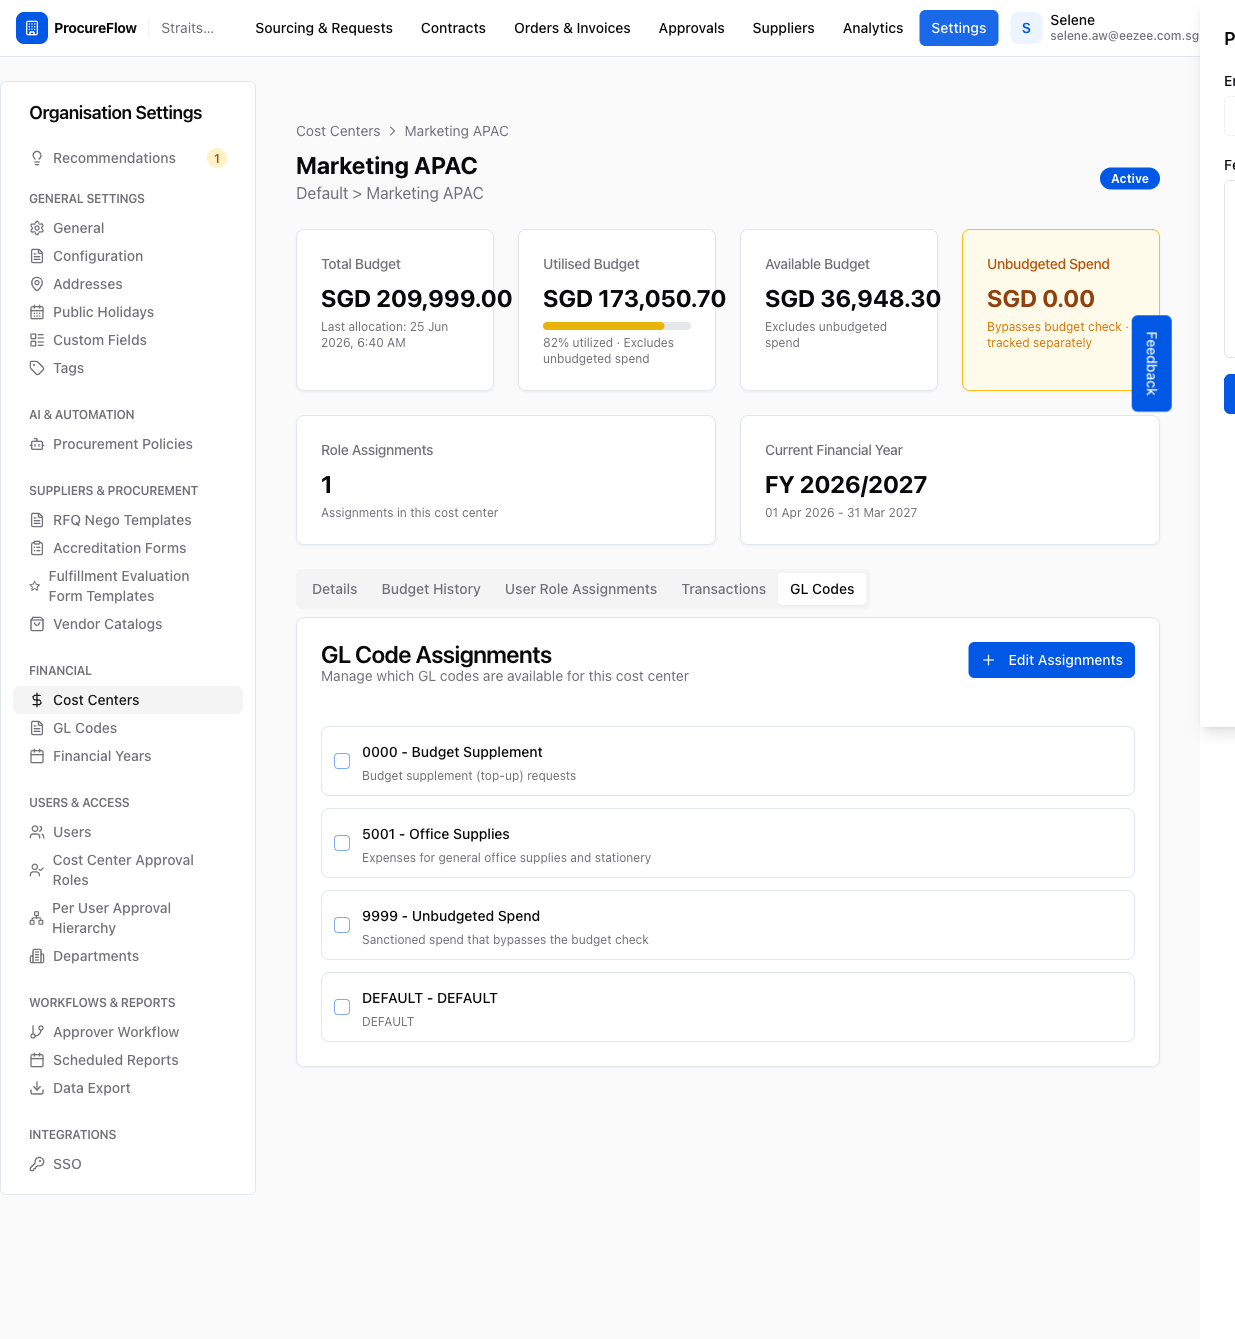The height and width of the screenshot is (1339, 1235).
Task: Switch to the Details tab
Action: 334,589
